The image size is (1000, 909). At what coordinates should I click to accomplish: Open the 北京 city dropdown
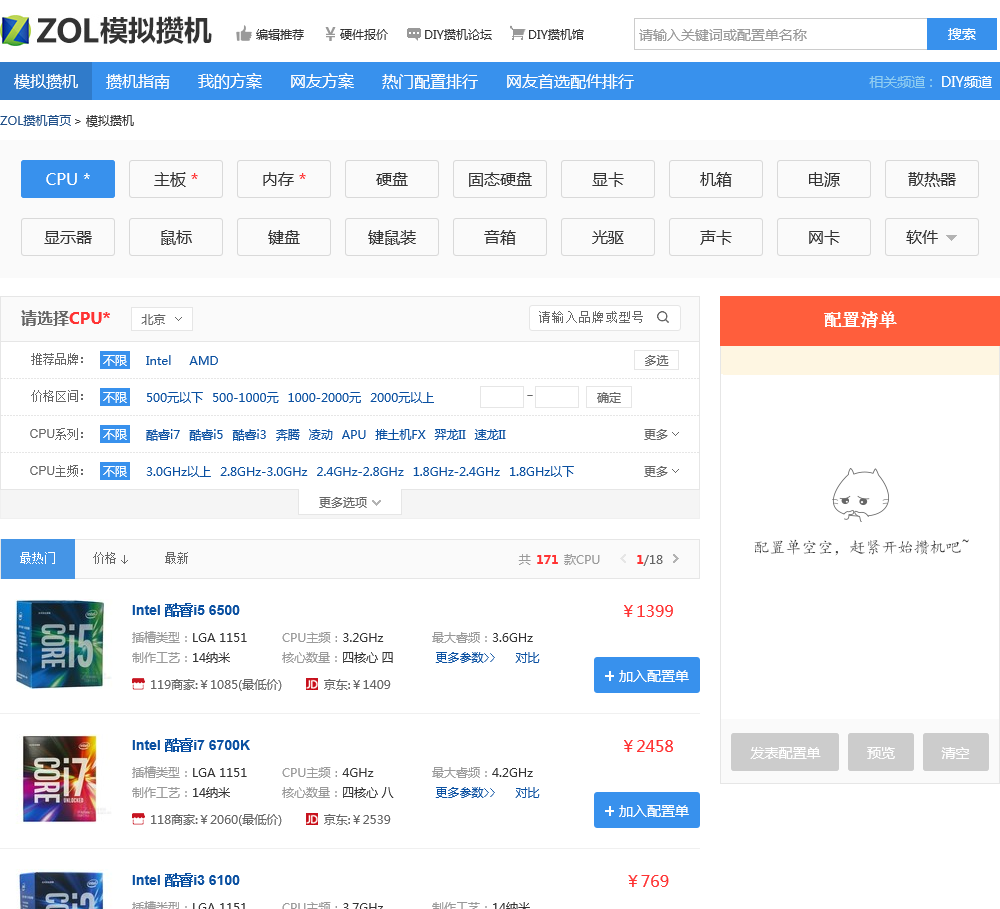(x=162, y=319)
